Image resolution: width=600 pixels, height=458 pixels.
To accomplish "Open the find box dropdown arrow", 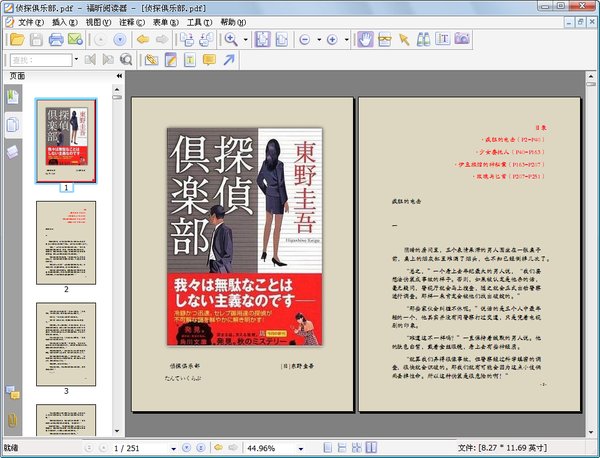I will [x=76, y=60].
